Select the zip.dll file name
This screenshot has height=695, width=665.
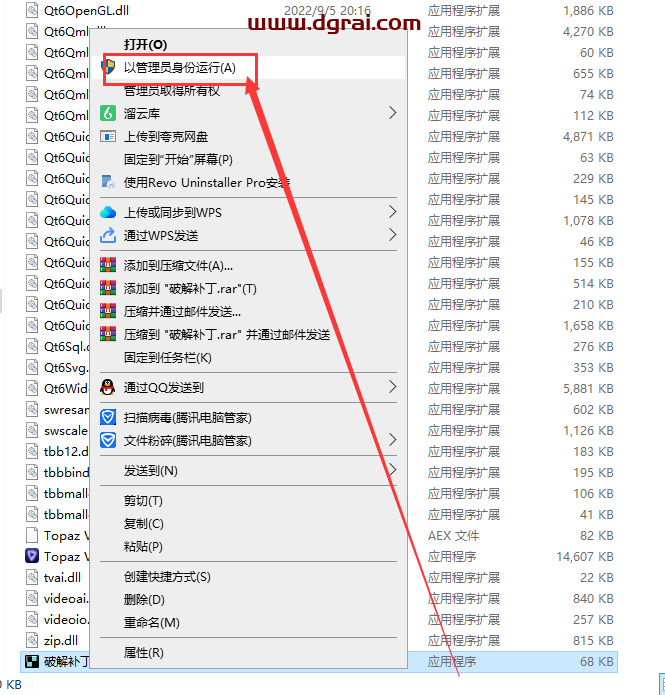click(61, 640)
